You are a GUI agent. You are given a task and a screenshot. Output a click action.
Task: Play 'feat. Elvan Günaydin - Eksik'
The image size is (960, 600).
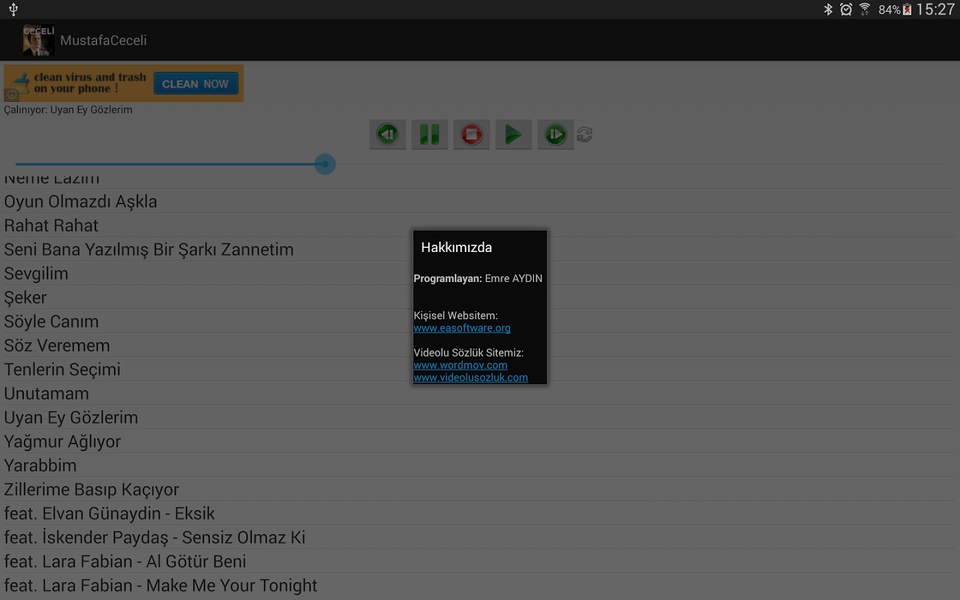tap(480, 513)
